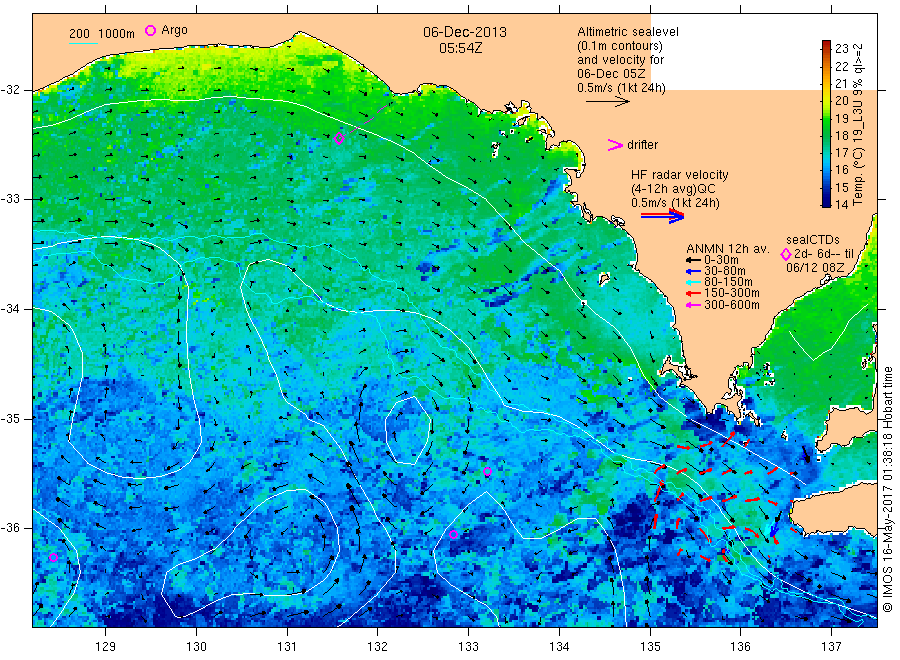Click the '137' longitude axis label
The width and height of the screenshot is (900, 660).
(831, 647)
